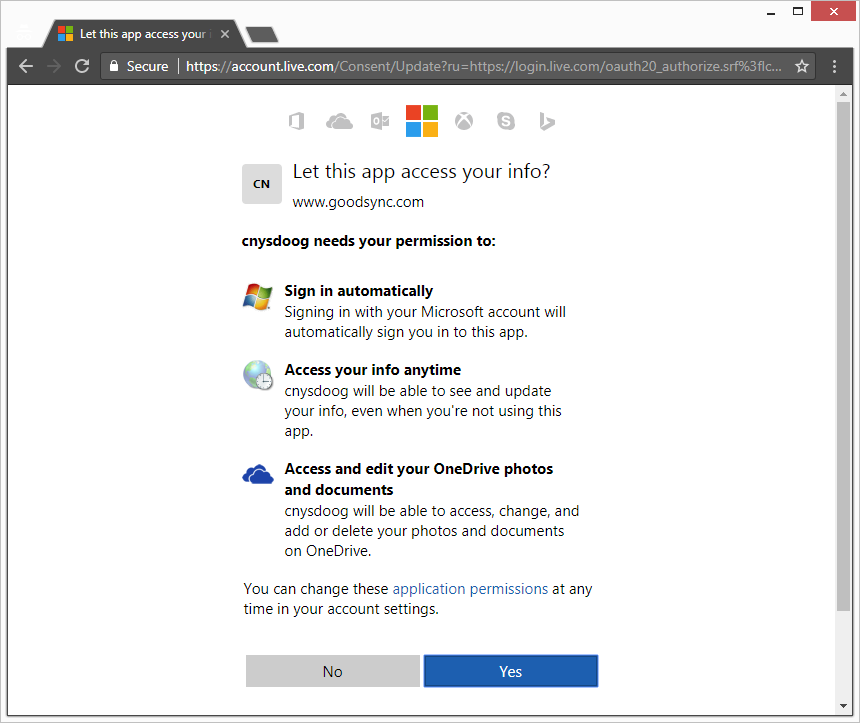Open a new tab

[262, 35]
